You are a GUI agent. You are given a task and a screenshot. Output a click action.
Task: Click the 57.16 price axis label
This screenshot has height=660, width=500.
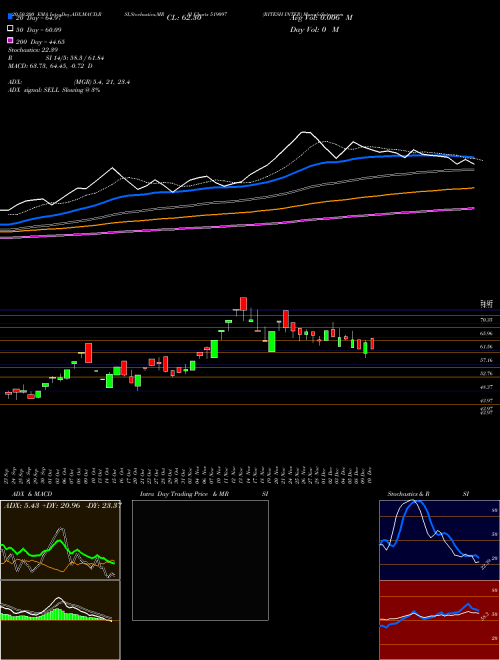[x=487, y=360]
